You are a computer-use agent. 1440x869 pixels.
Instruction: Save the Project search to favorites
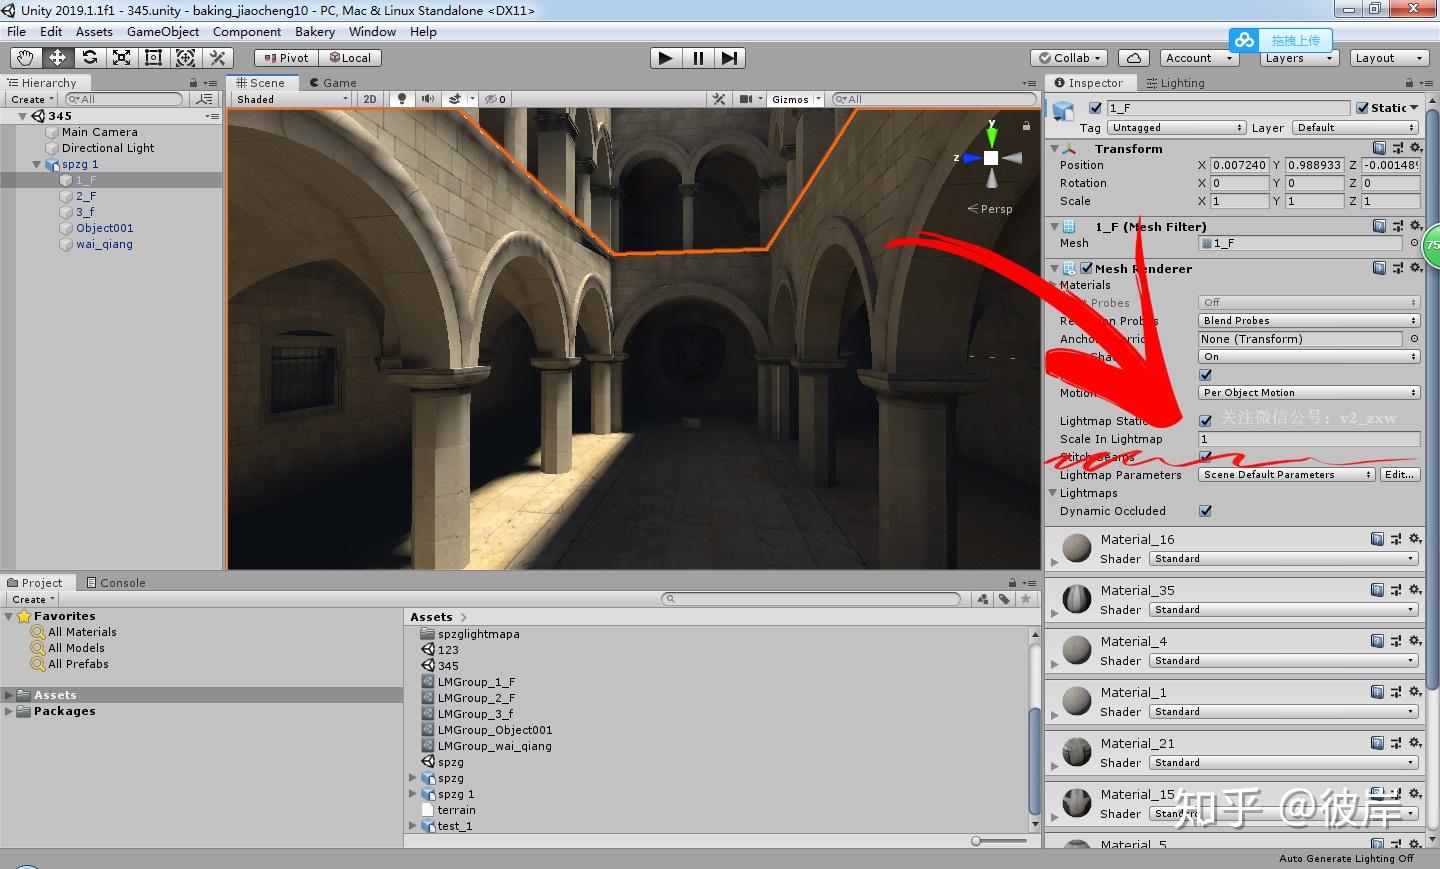(x=1025, y=599)
